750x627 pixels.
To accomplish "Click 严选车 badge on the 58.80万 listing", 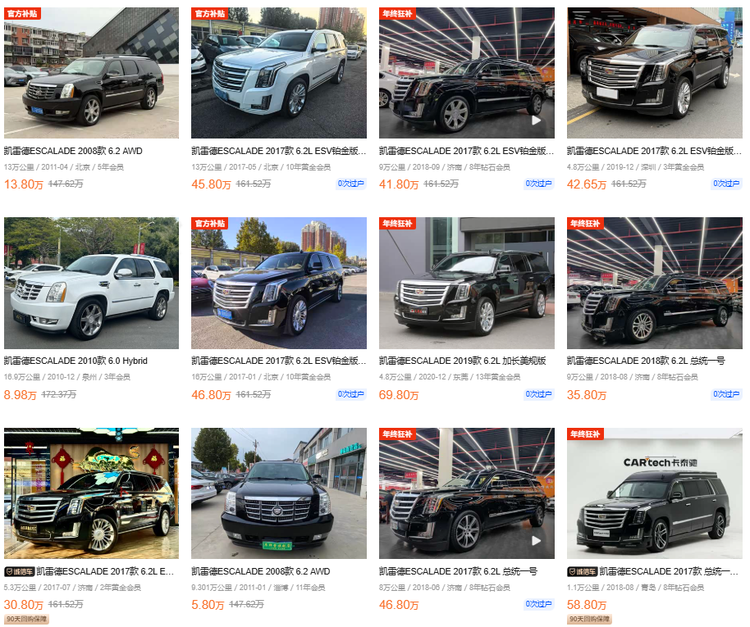I will click(582, 572).
